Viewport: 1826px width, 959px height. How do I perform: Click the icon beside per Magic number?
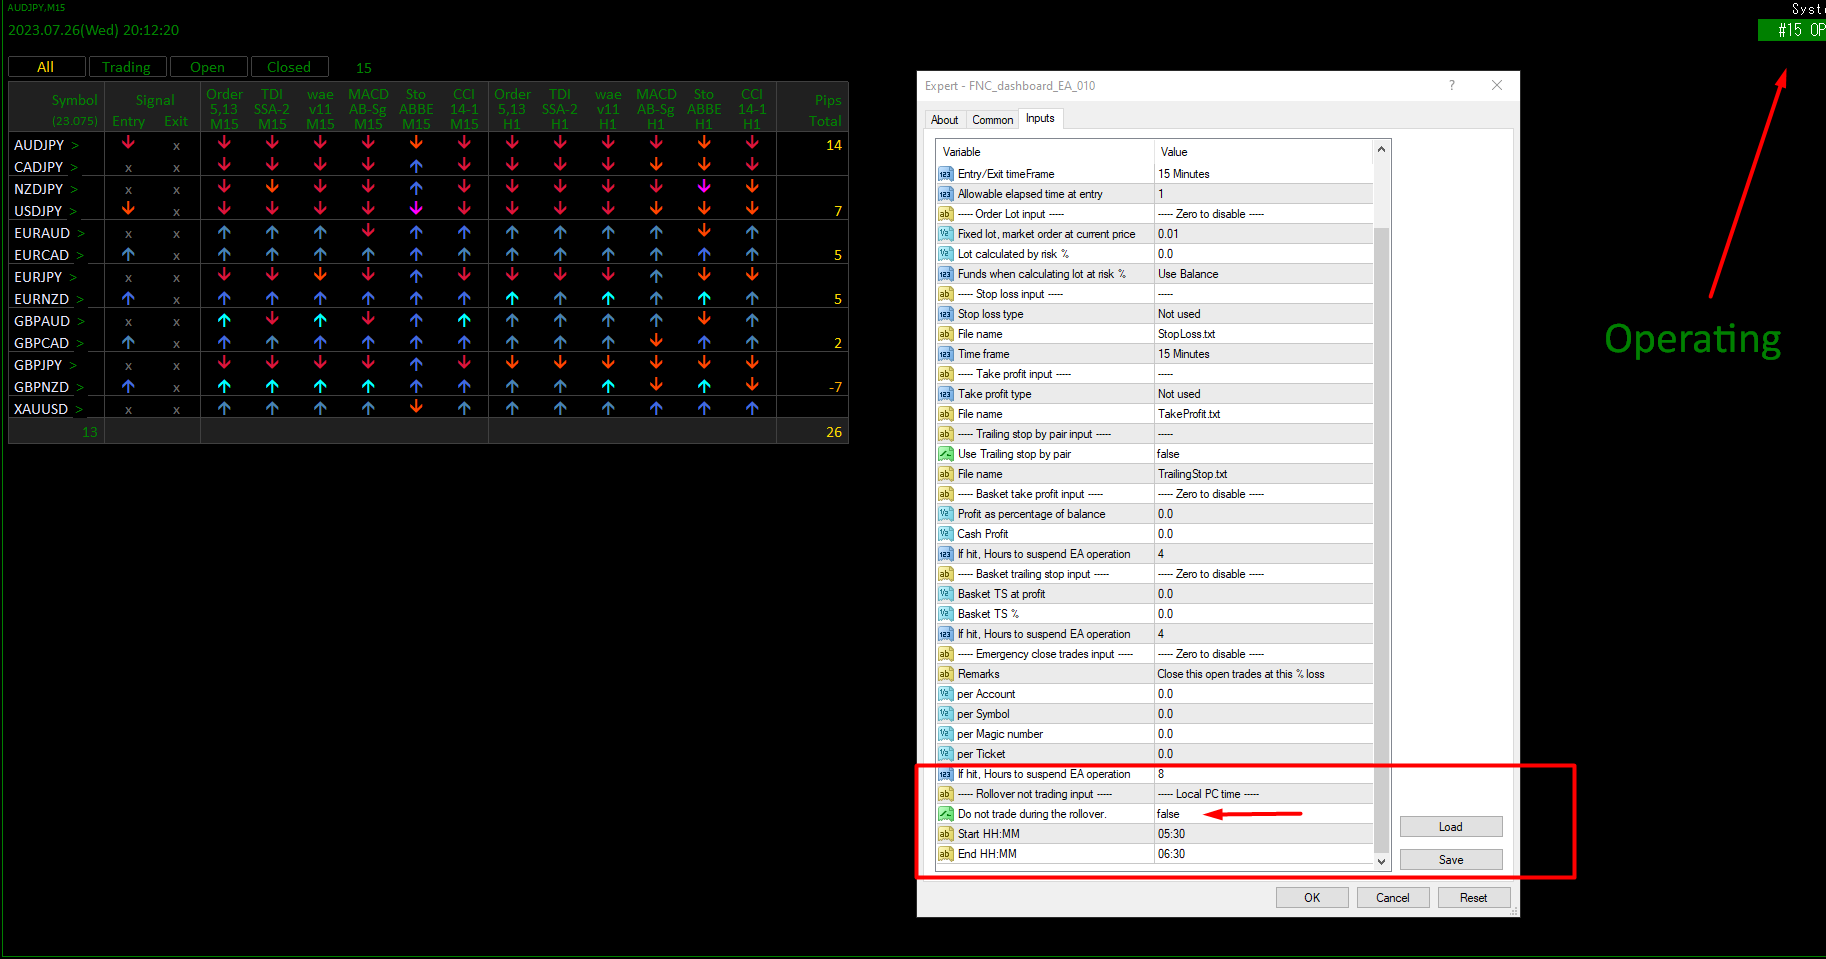[x=945, y=734]
